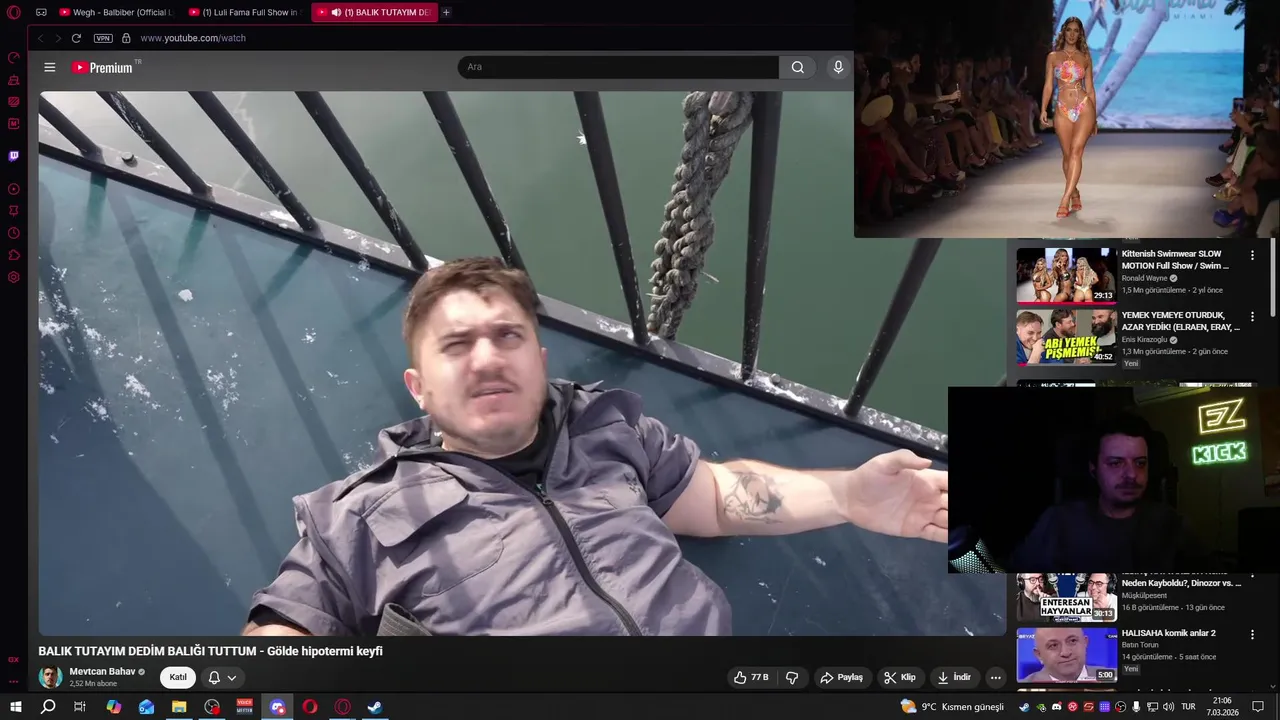Open the Windows Start menu
This screenshot has width=1280, height=720.
15,707
